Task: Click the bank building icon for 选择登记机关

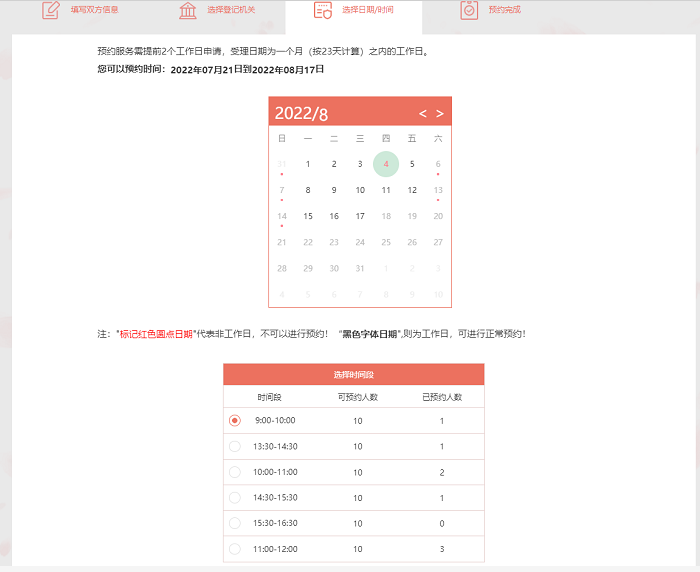Action: click(x=188, y=11)
